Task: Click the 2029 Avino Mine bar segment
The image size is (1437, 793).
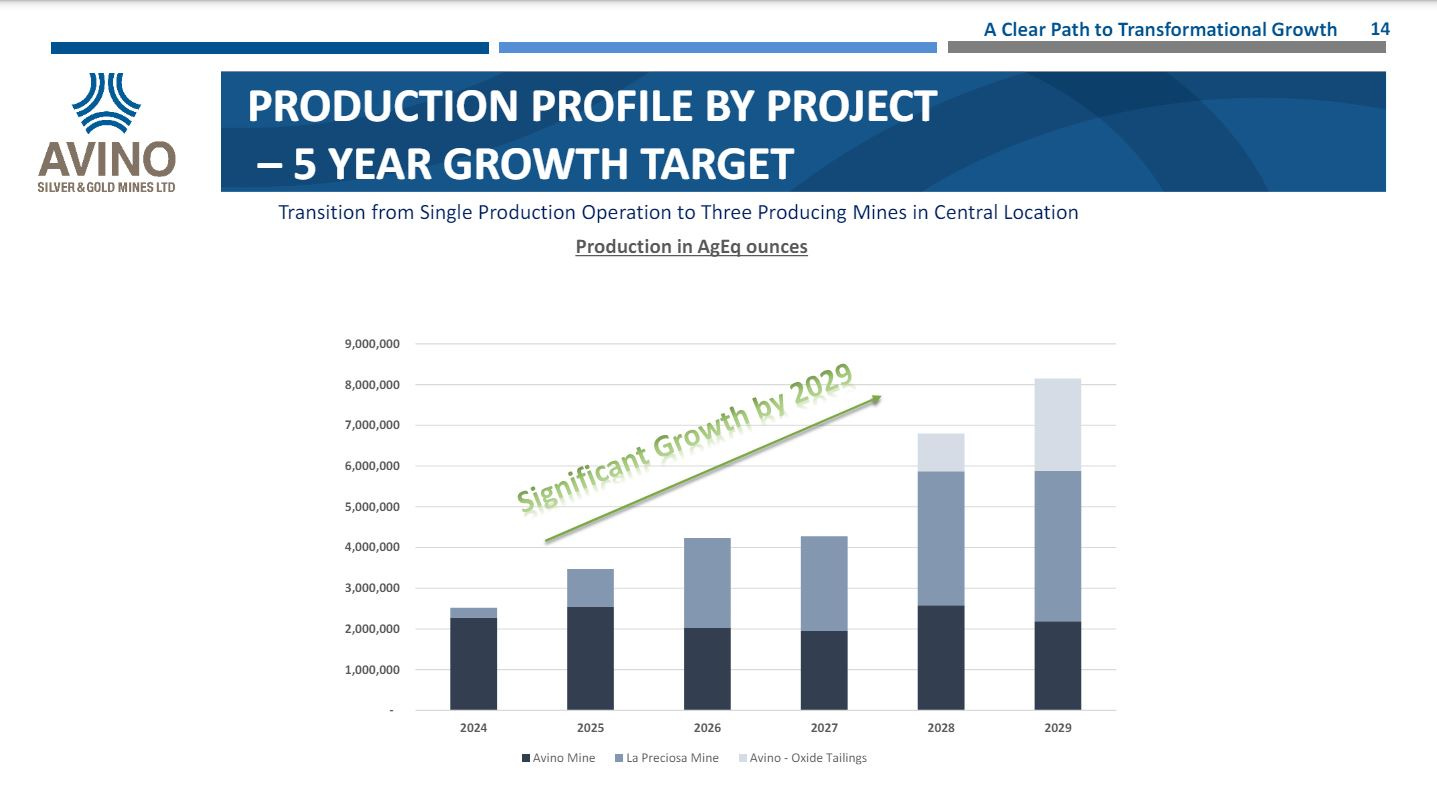Action: pyautogui.click(x=1058, y=666)
